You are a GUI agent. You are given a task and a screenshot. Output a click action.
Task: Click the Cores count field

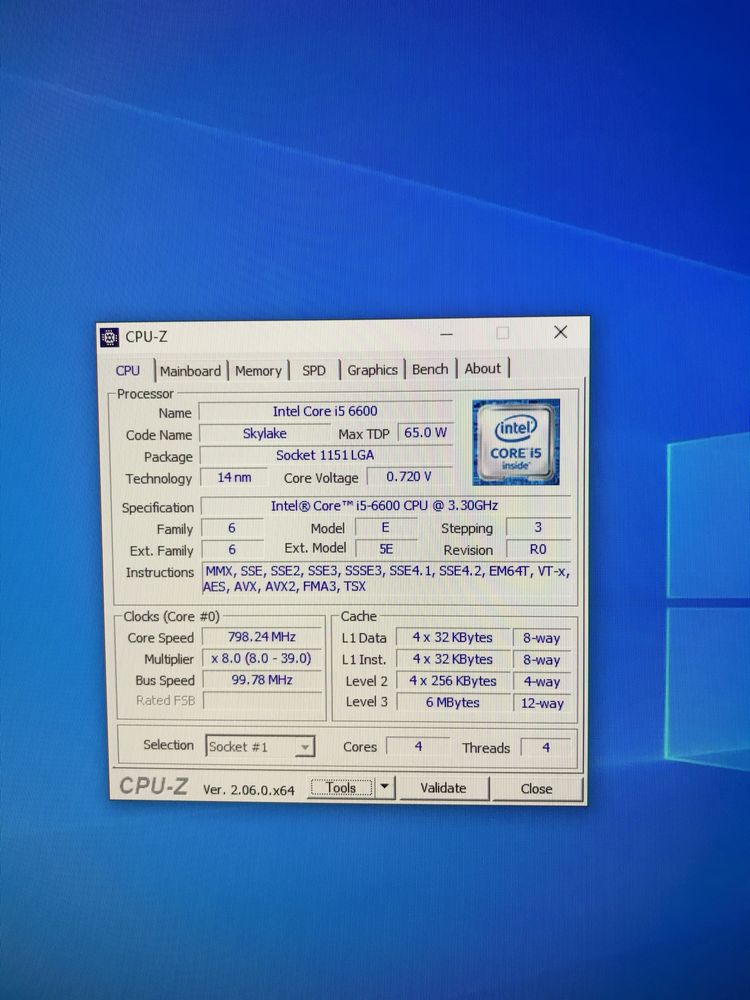[x=418, y=746]
